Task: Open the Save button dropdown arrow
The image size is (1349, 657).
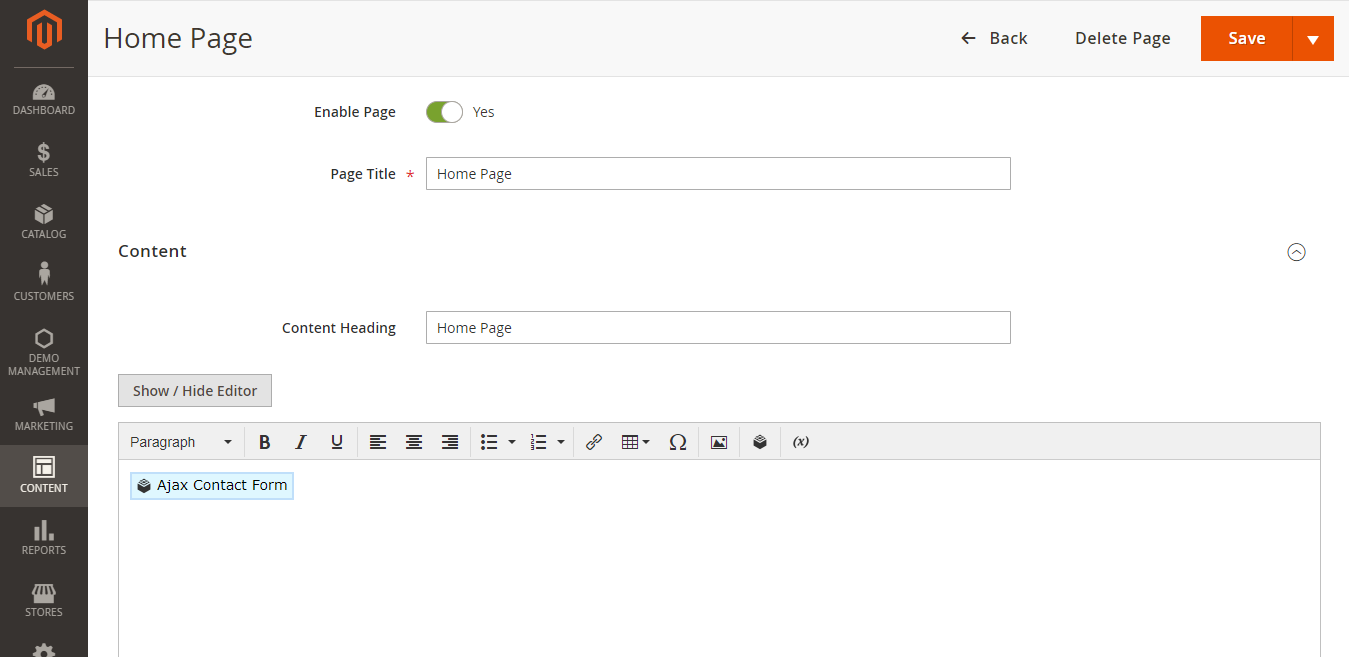Action: tap(1314, 38)
